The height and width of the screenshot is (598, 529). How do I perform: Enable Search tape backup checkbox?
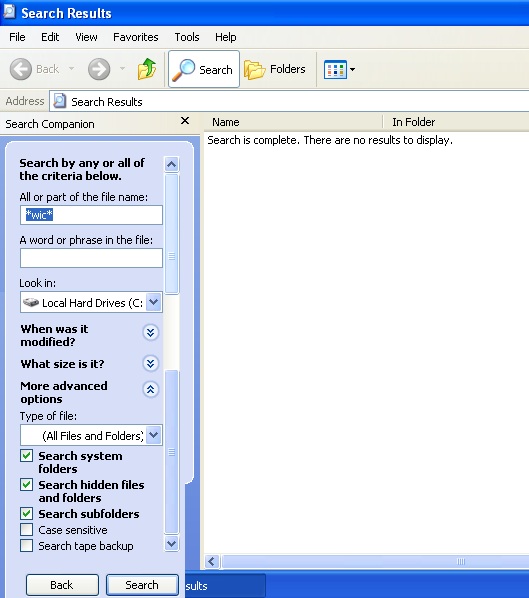coord(26,546)
